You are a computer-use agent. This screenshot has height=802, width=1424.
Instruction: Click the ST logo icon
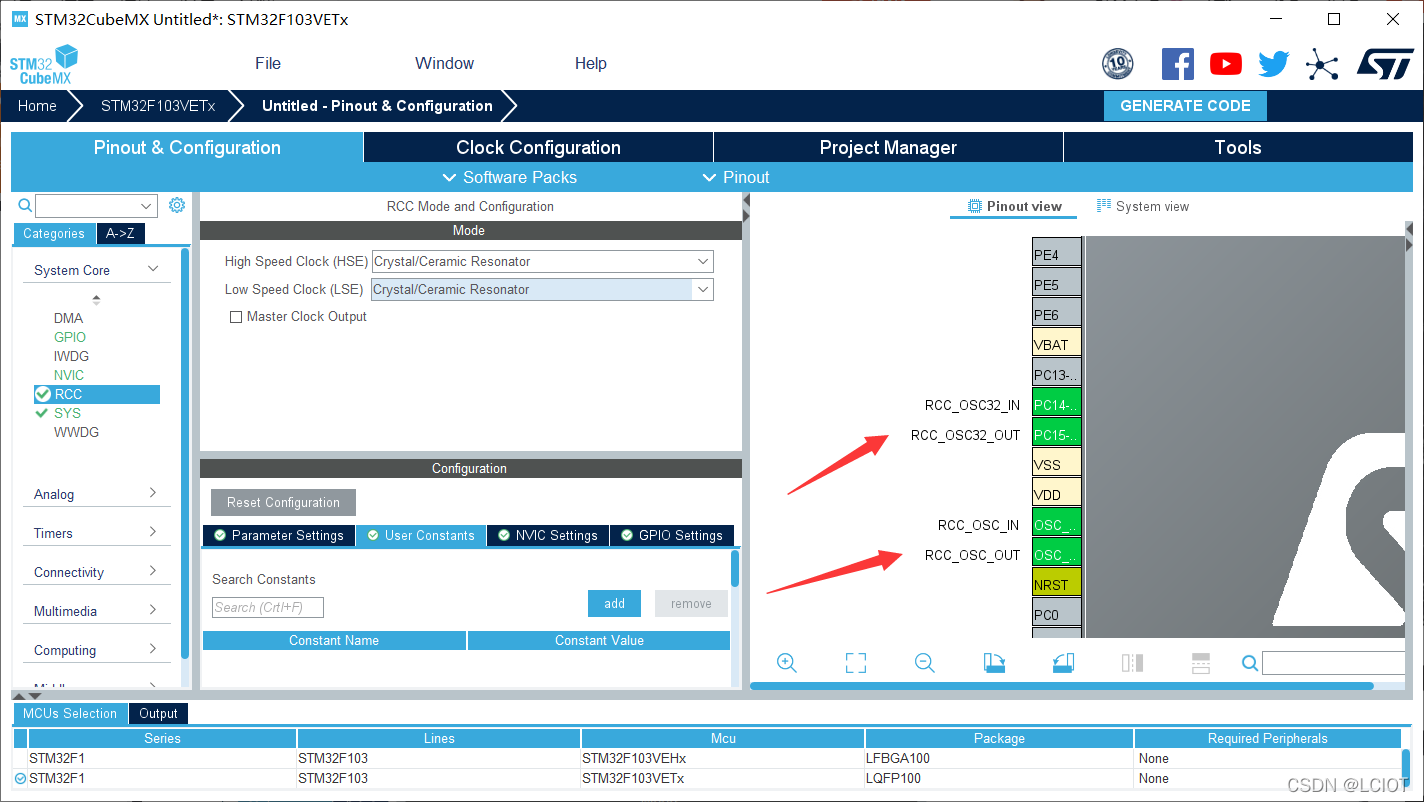point(1385,64)
